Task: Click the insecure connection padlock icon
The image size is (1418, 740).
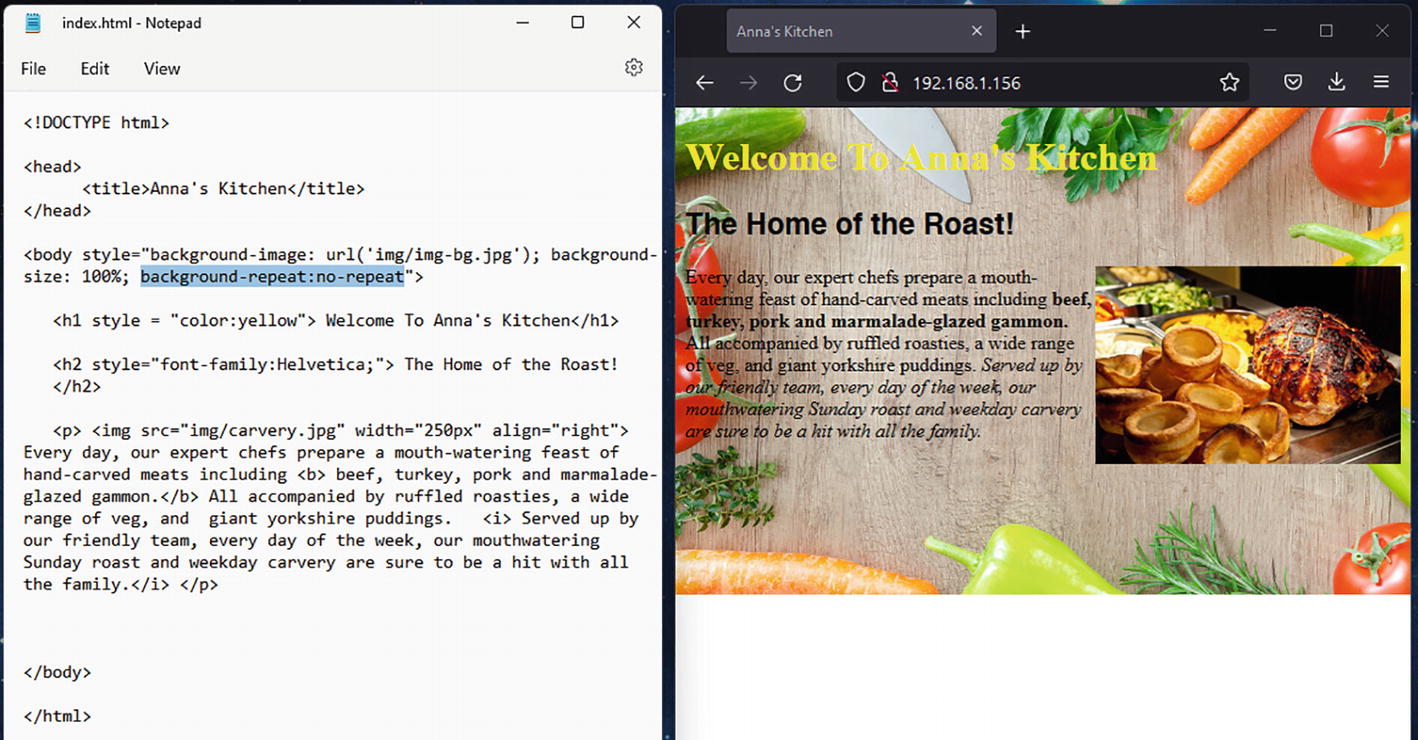Action: pyautogui.click(x=889, y=83)
